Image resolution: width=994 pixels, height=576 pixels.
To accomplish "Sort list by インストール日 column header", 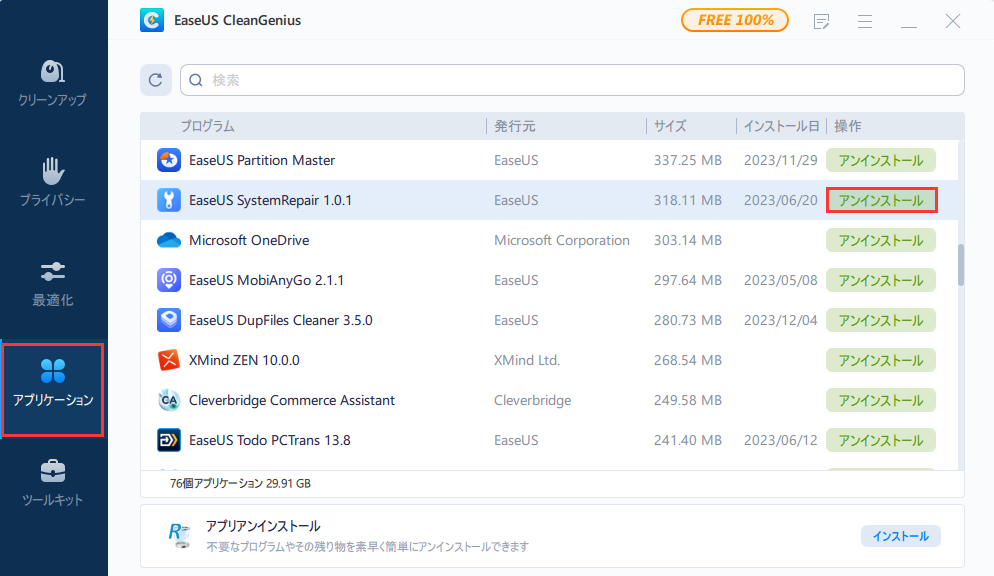I will [781, 126].
